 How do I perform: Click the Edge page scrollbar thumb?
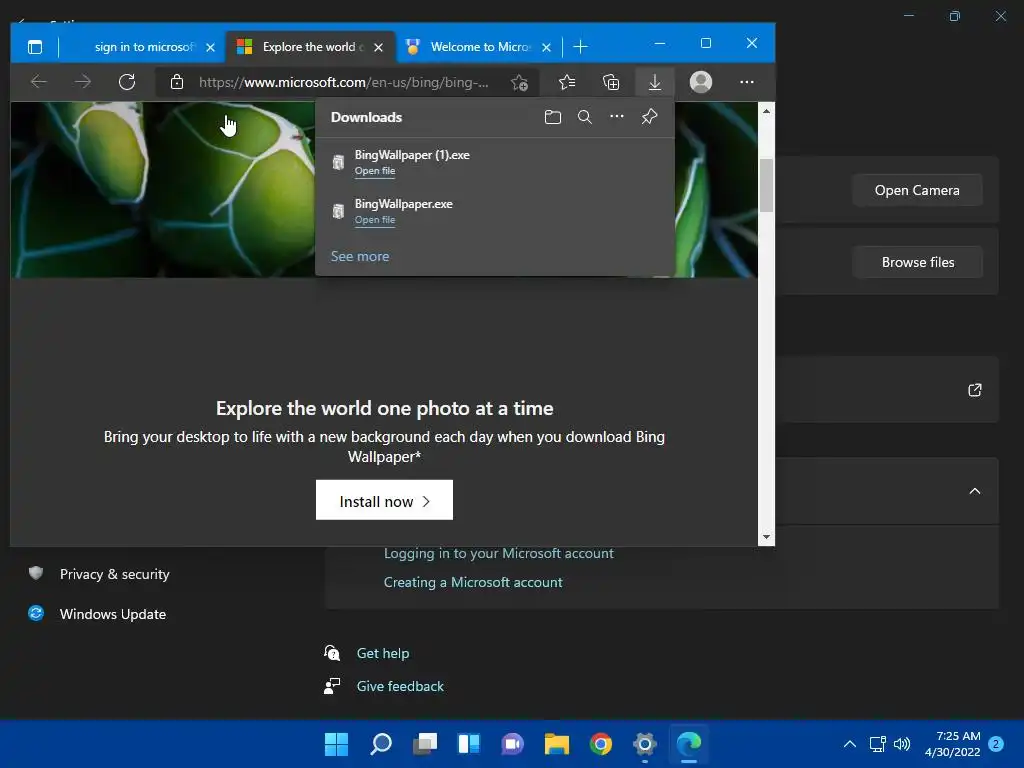point(766,185)
